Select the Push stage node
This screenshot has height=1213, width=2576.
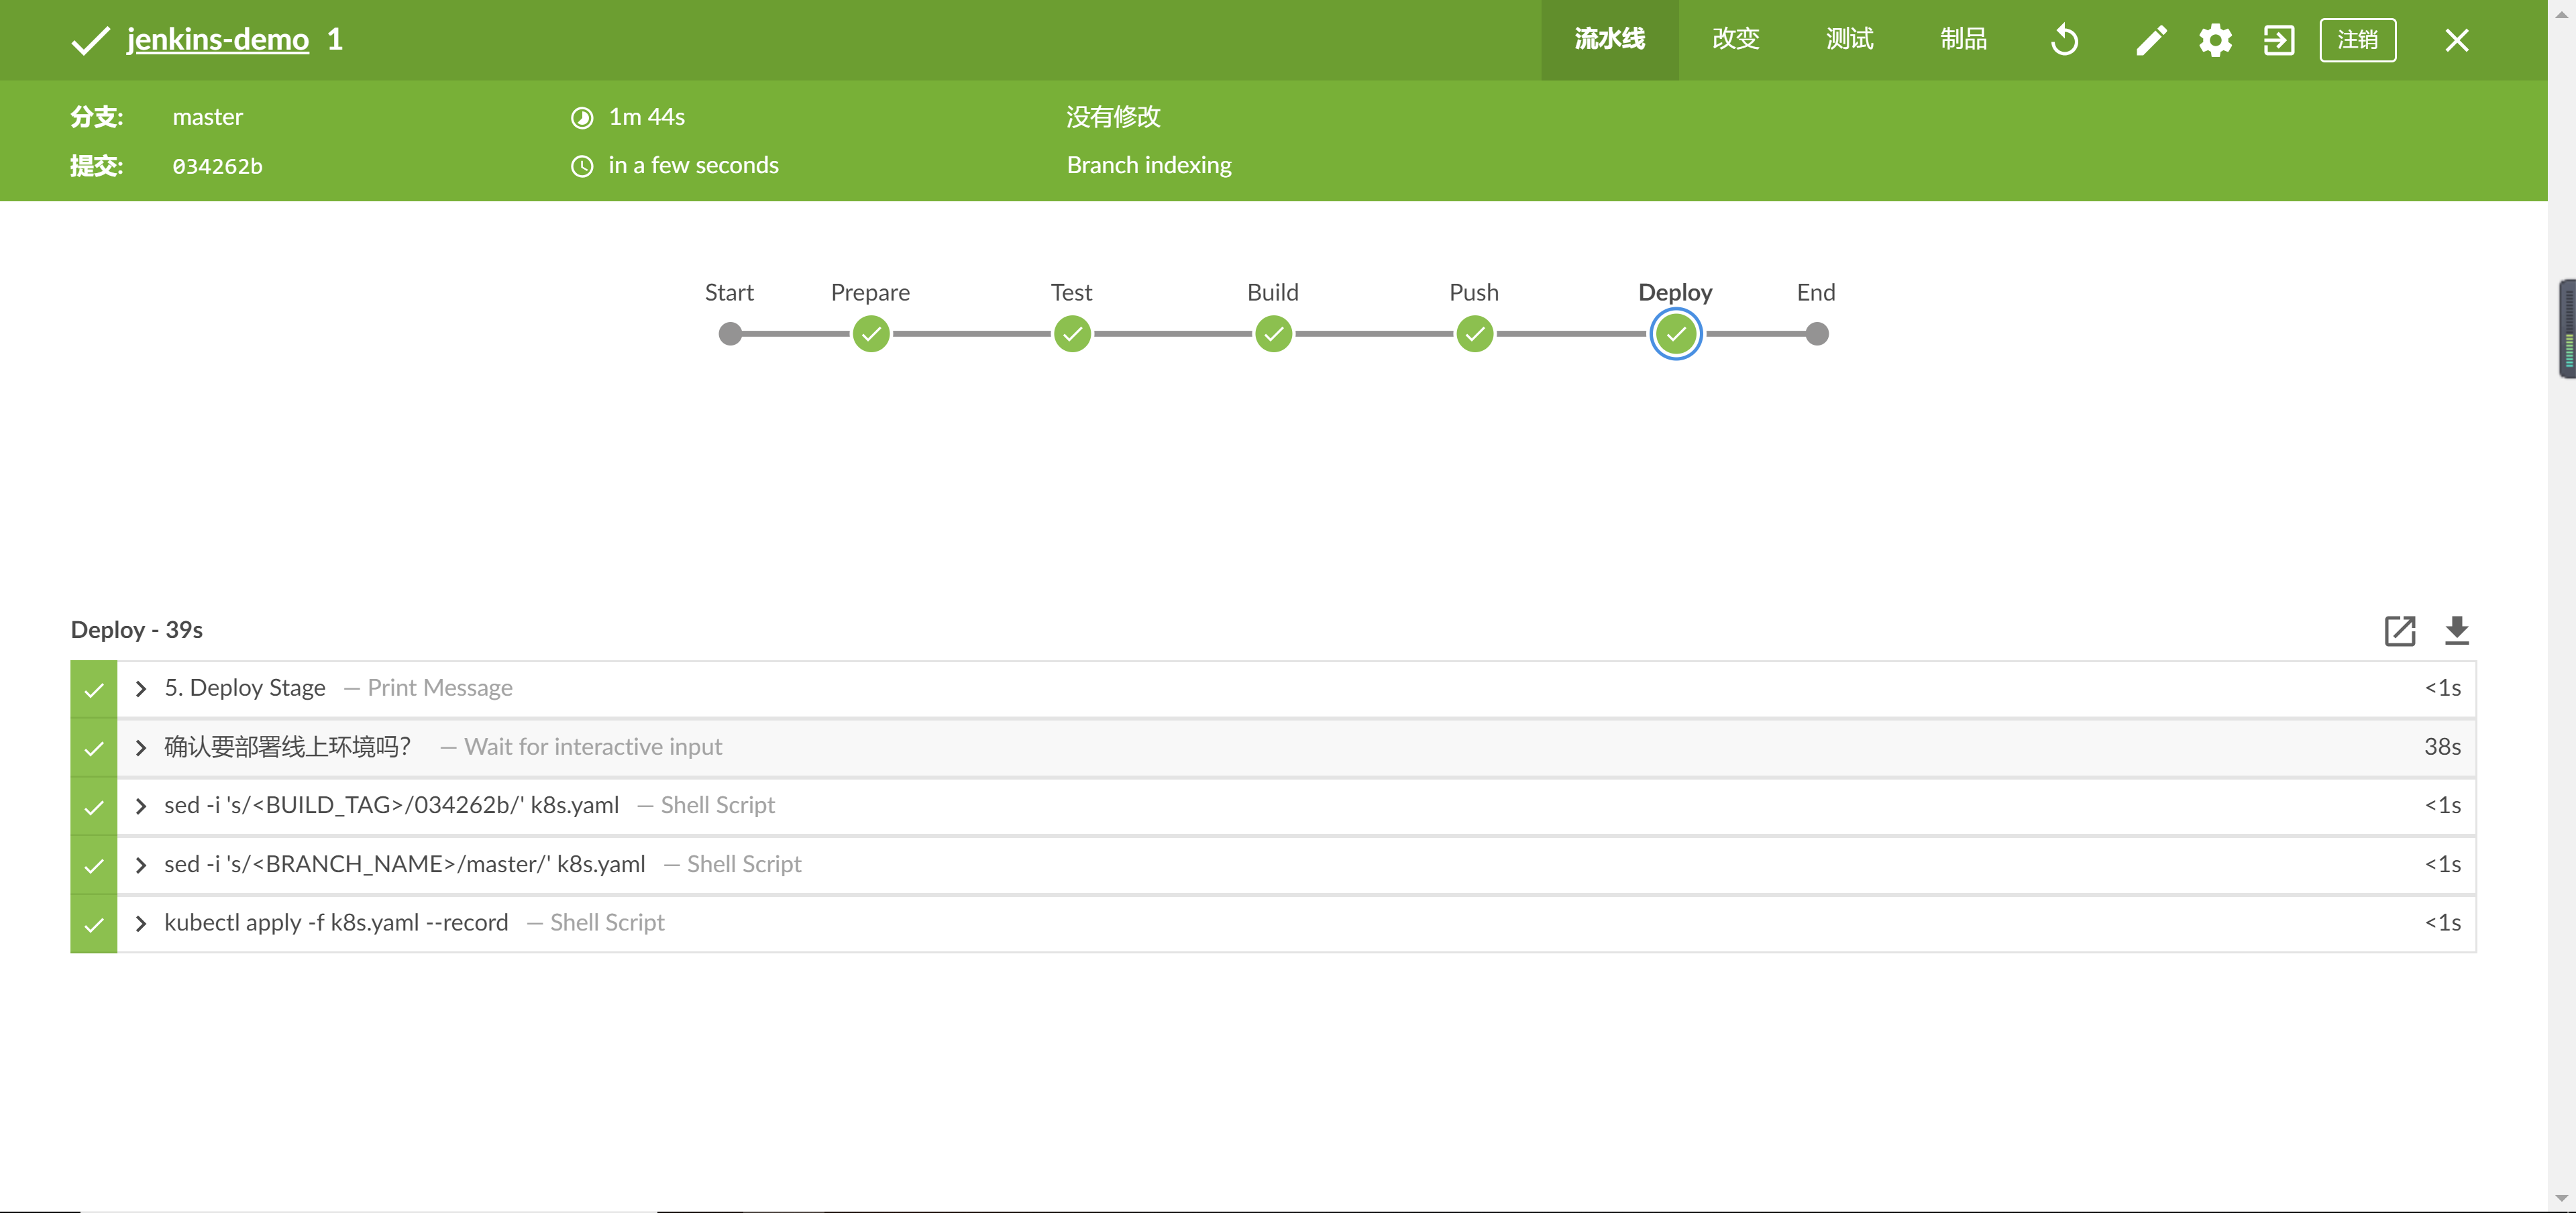tap(1474, 334)
